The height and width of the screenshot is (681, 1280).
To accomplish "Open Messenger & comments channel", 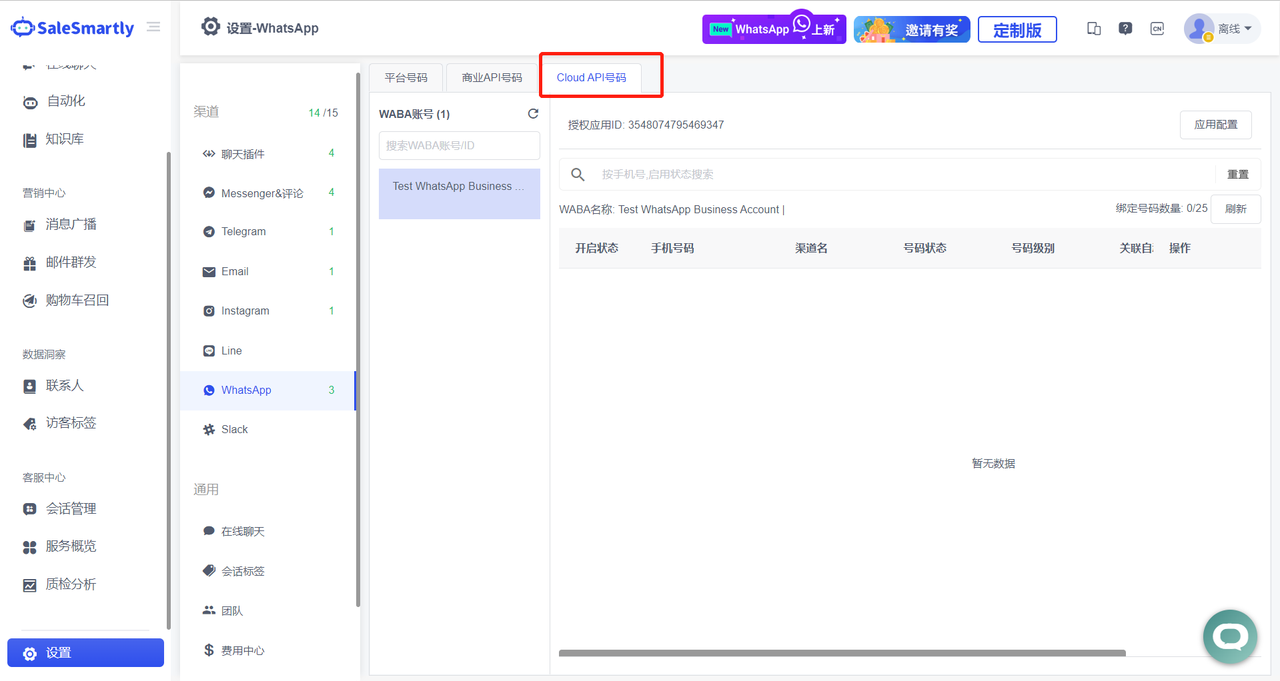I will pyautogui.click(x=261, y=193).
